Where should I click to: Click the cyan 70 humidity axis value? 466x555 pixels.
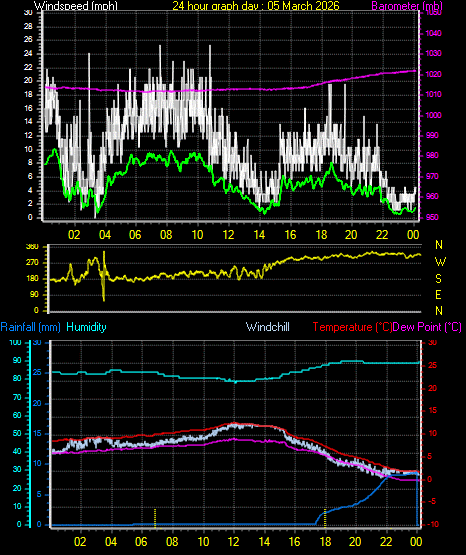click(17, 397)
